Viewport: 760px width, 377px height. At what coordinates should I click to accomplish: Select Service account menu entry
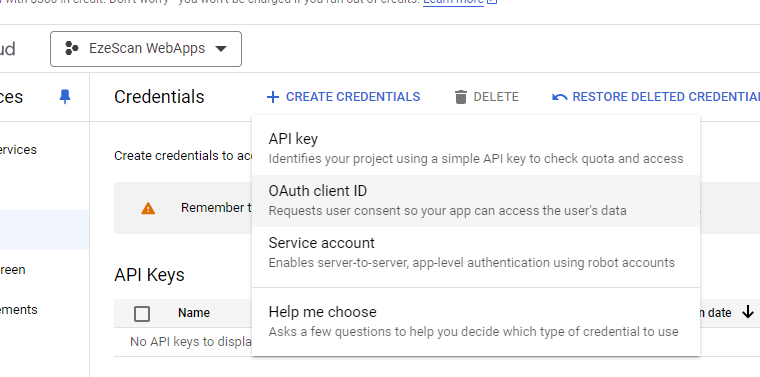tap(476, 252)
